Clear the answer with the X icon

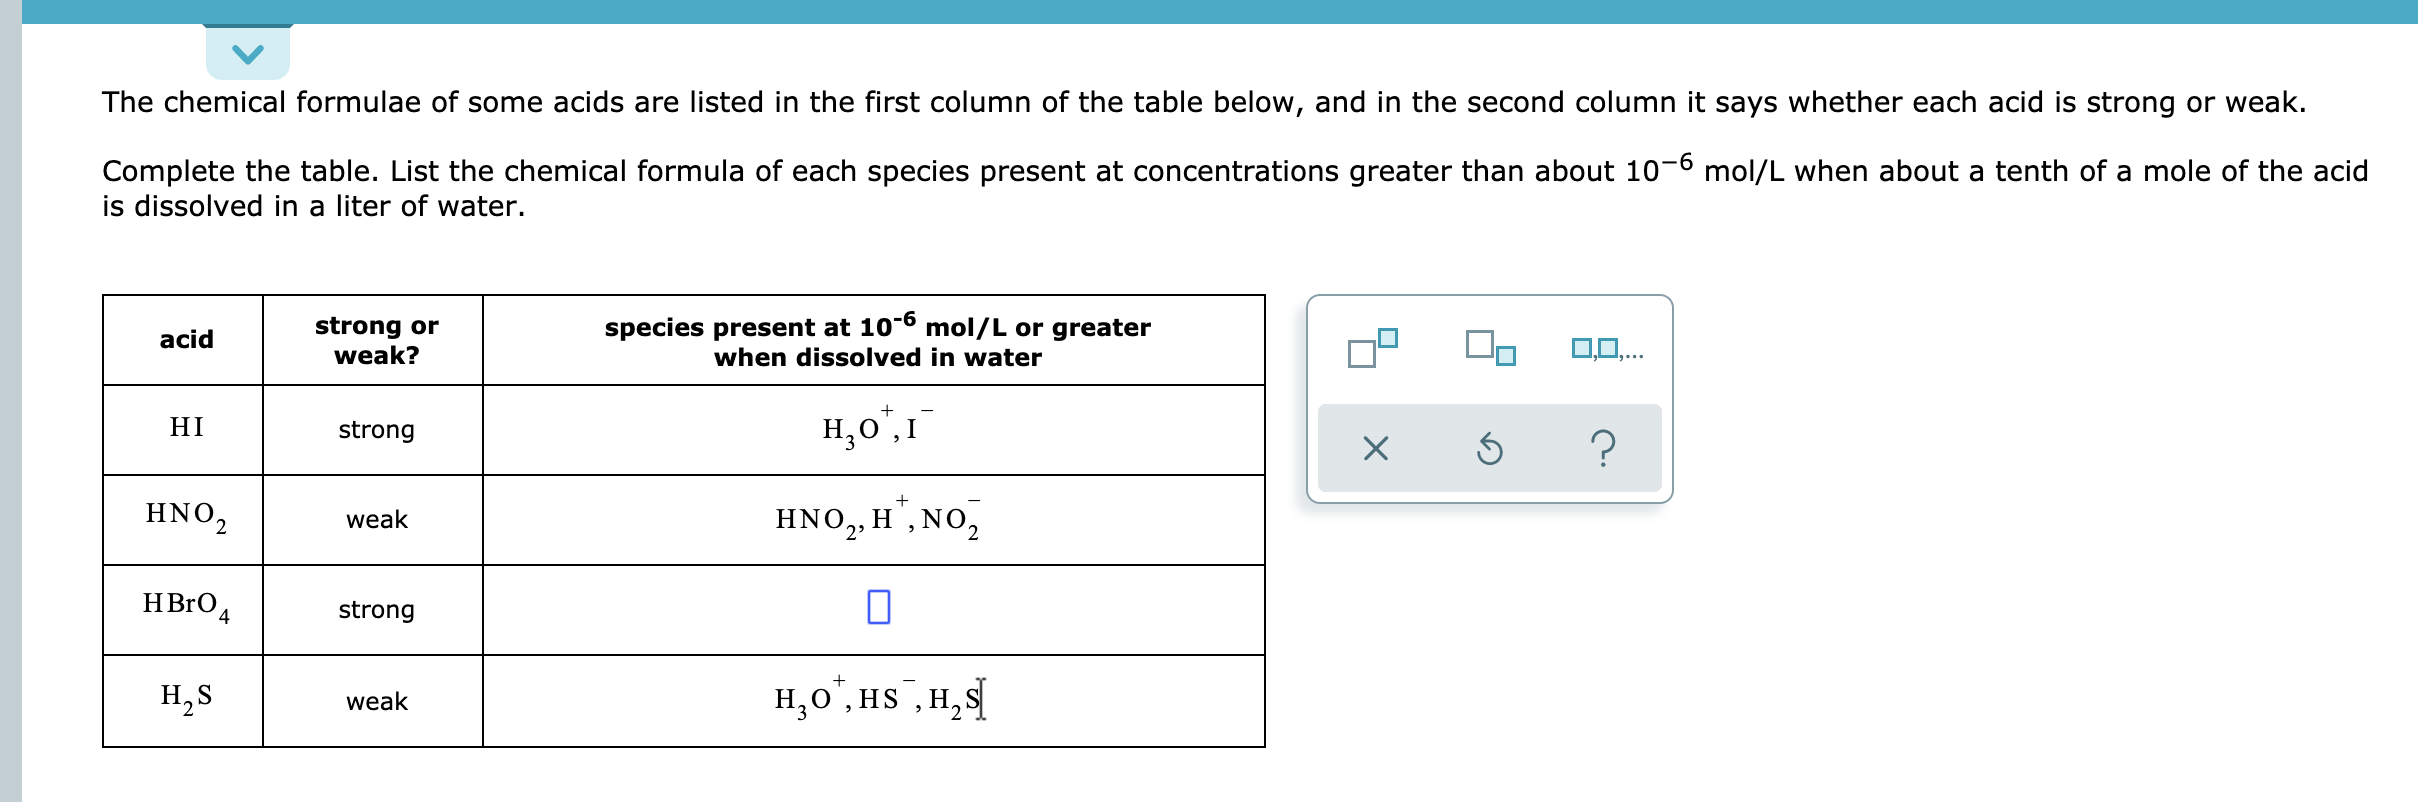1375,449
